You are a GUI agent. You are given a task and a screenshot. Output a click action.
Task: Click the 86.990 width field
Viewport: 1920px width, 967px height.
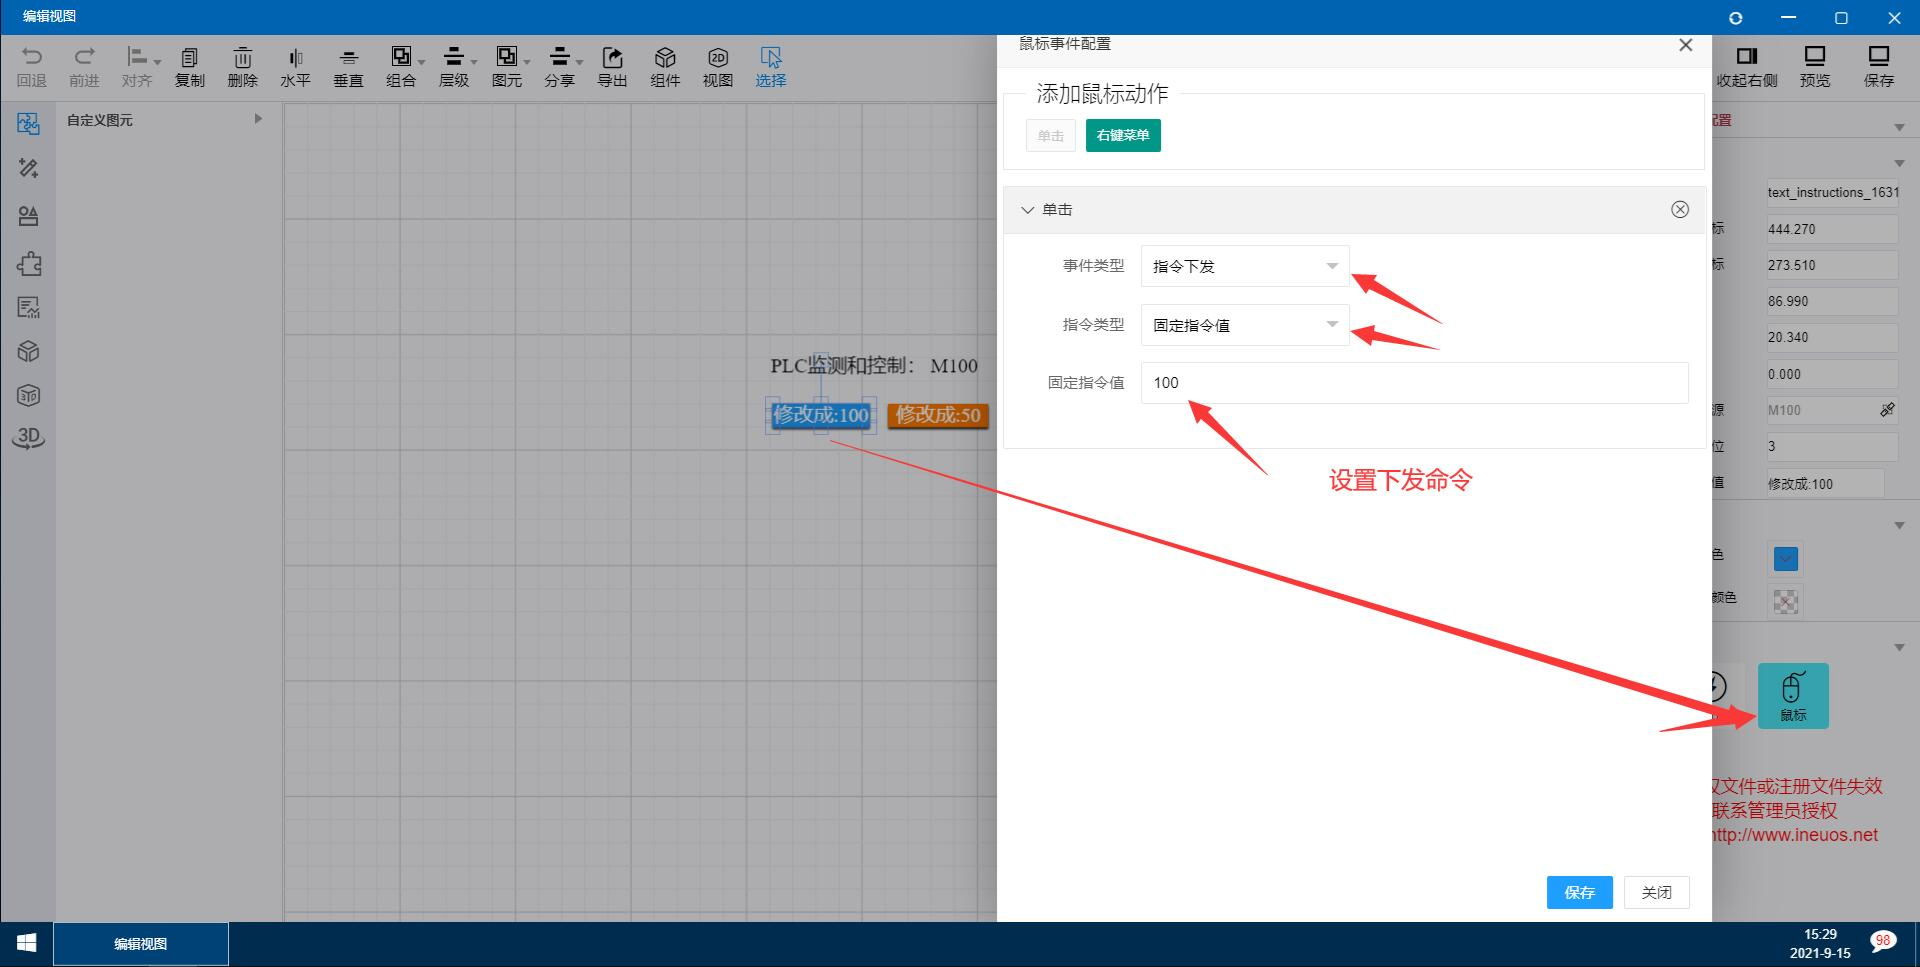pyautogui.click(x=1832, y=301)
